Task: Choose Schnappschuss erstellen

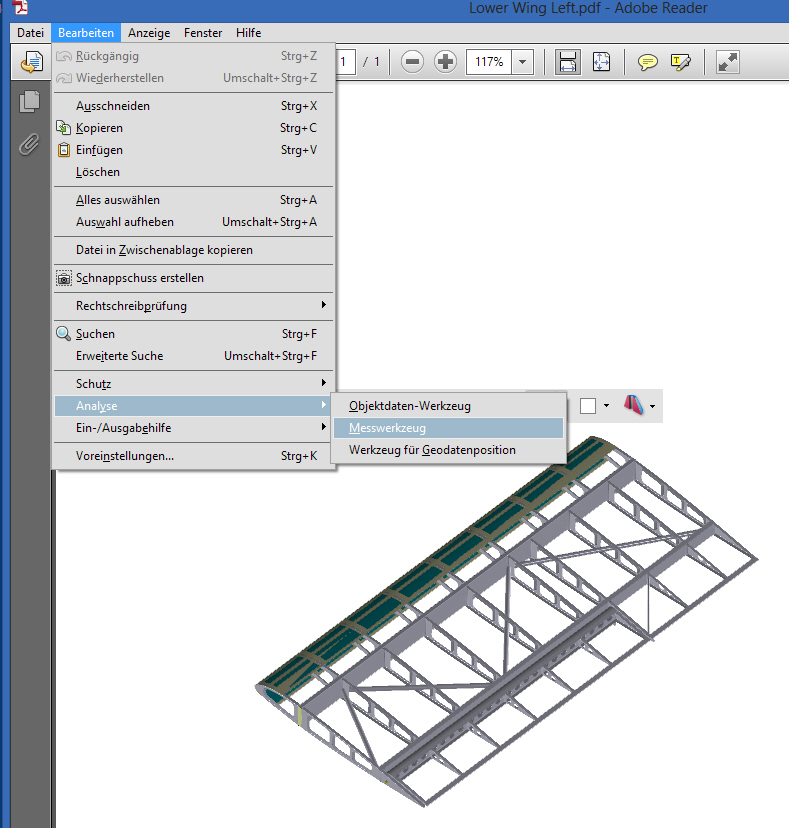Action: [x=194, y=278]
